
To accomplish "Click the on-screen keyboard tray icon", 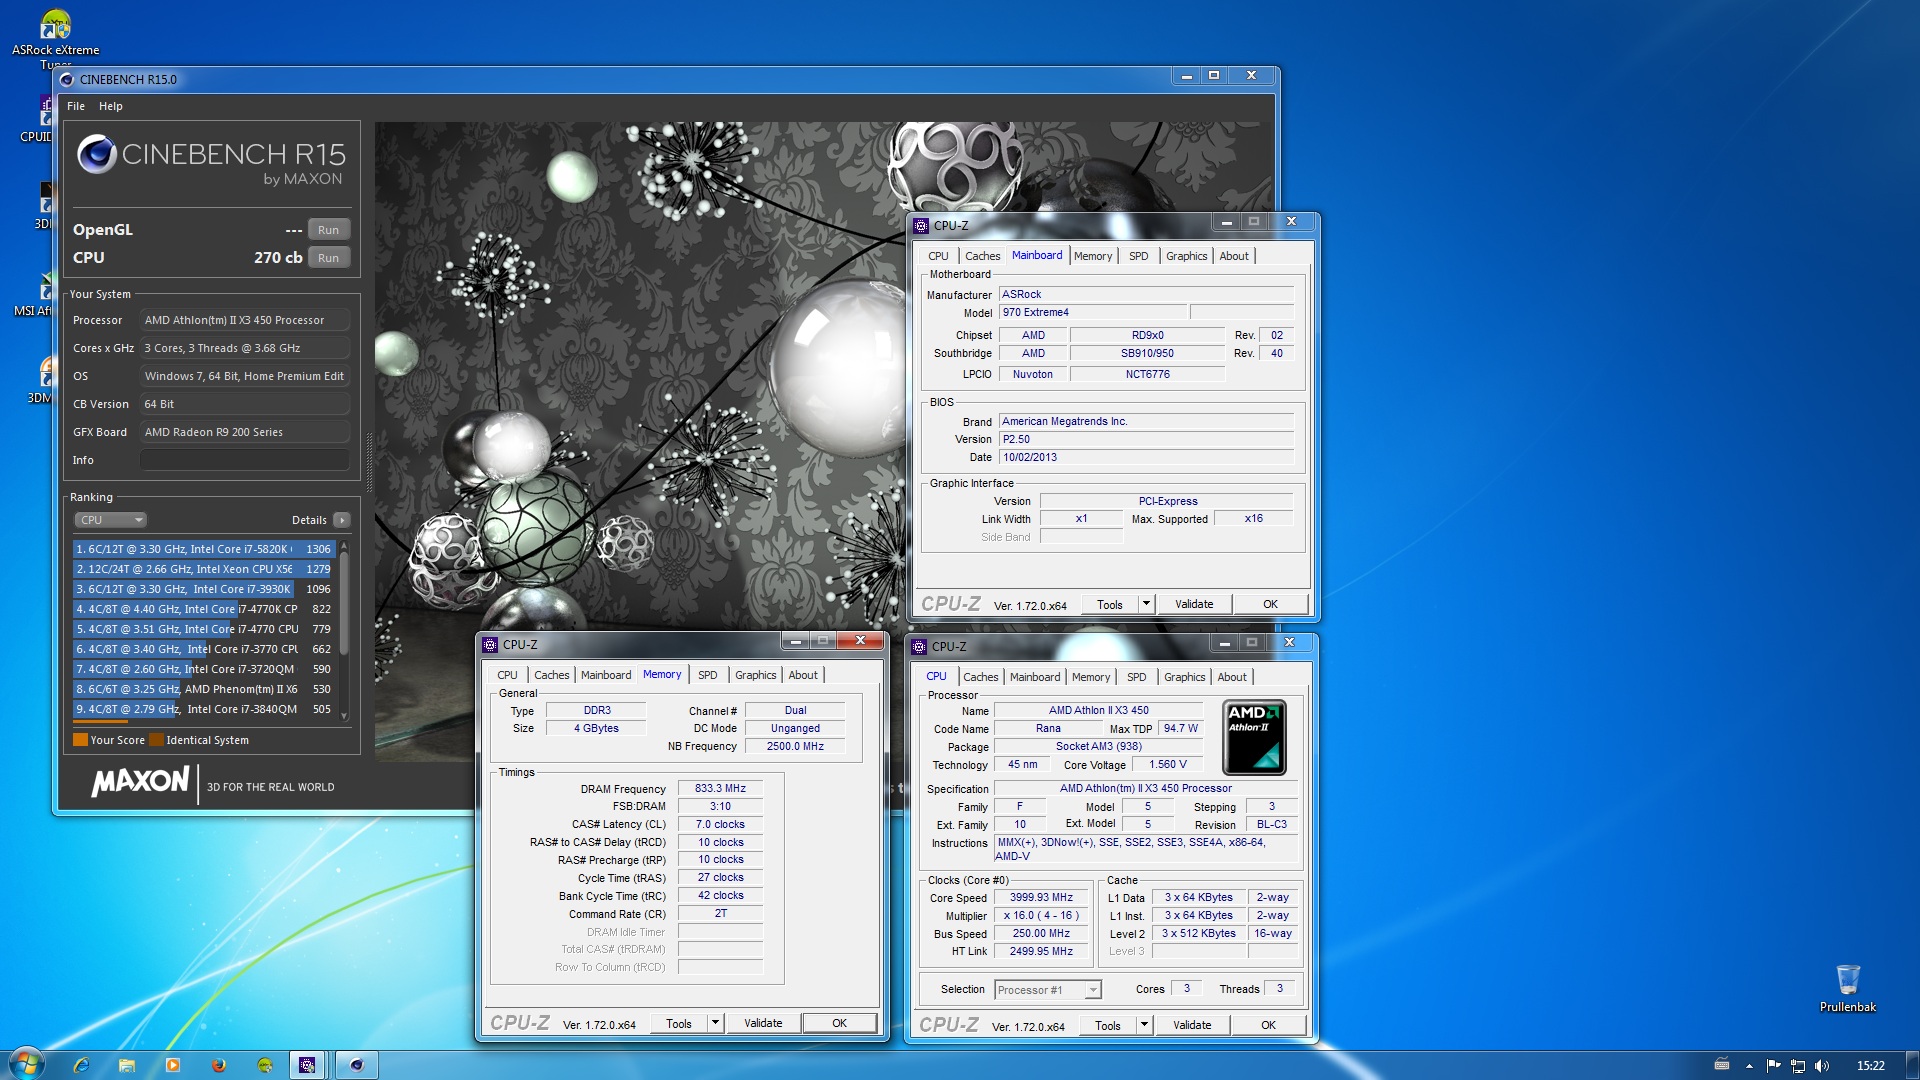I will tap(1722, 1065).
